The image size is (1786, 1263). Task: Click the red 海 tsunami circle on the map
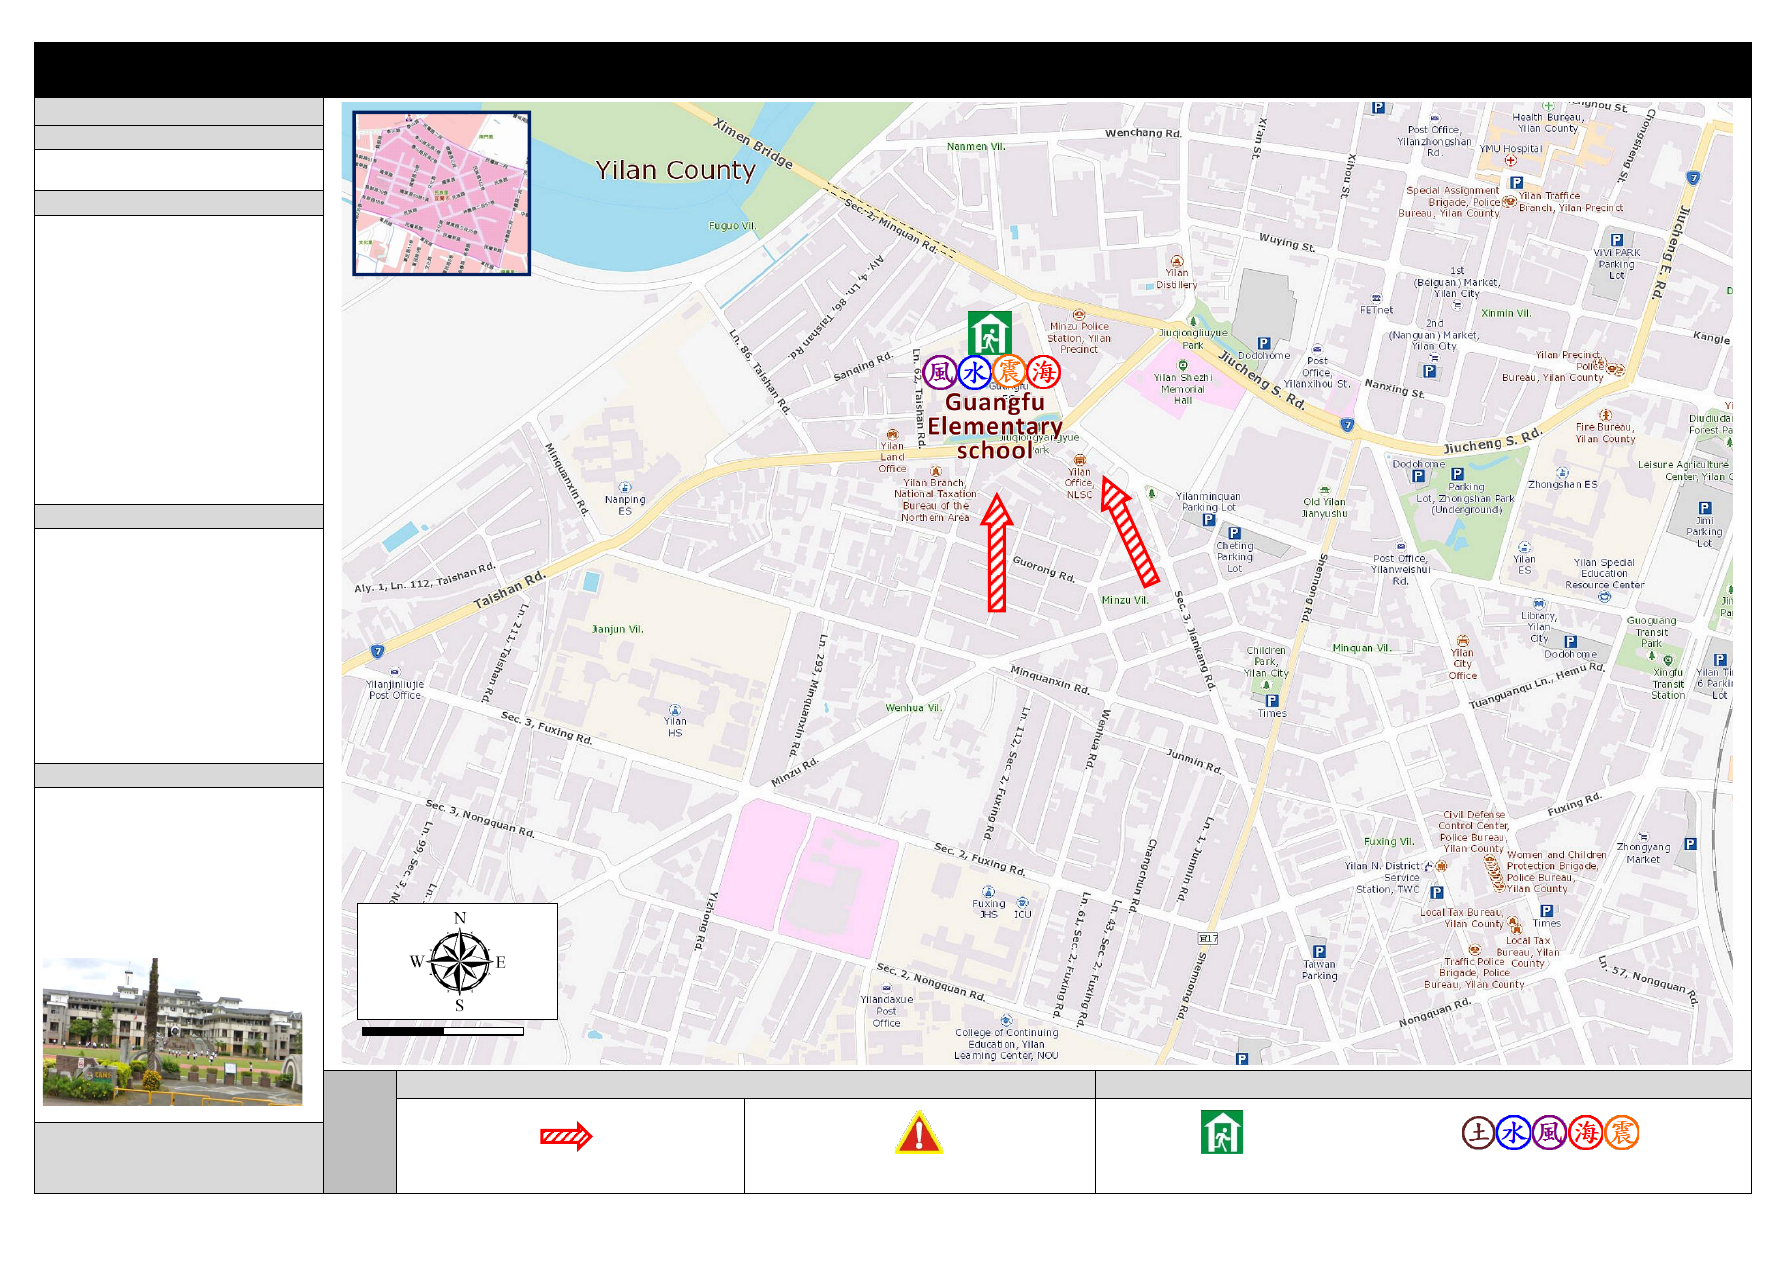1044,372
